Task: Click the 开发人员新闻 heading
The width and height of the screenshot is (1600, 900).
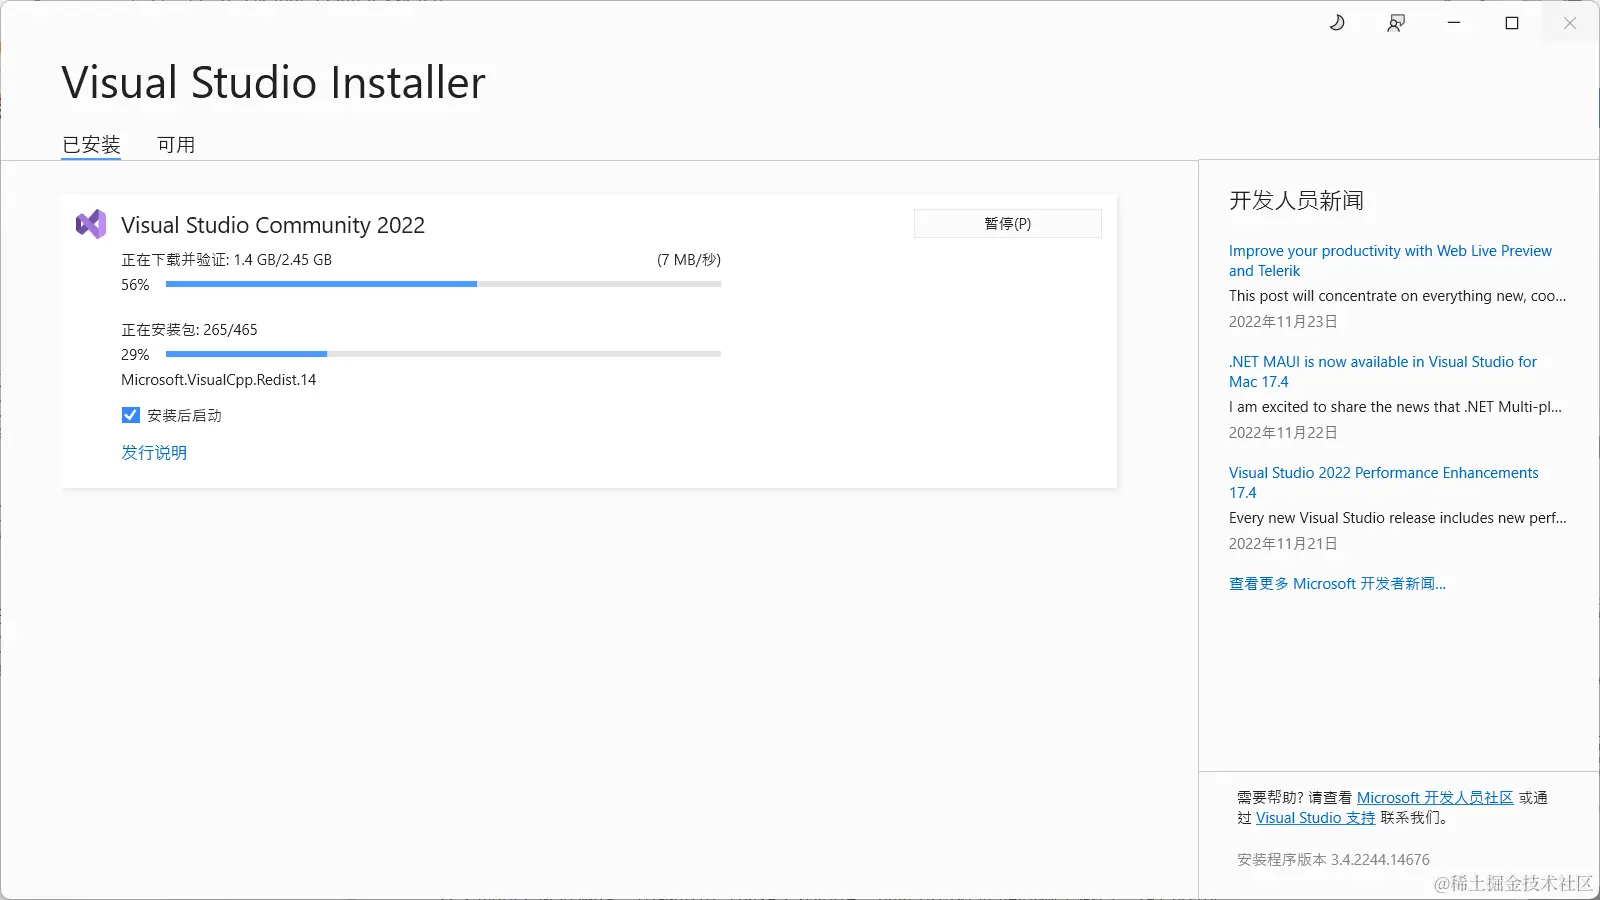Action: point(1296,201)
